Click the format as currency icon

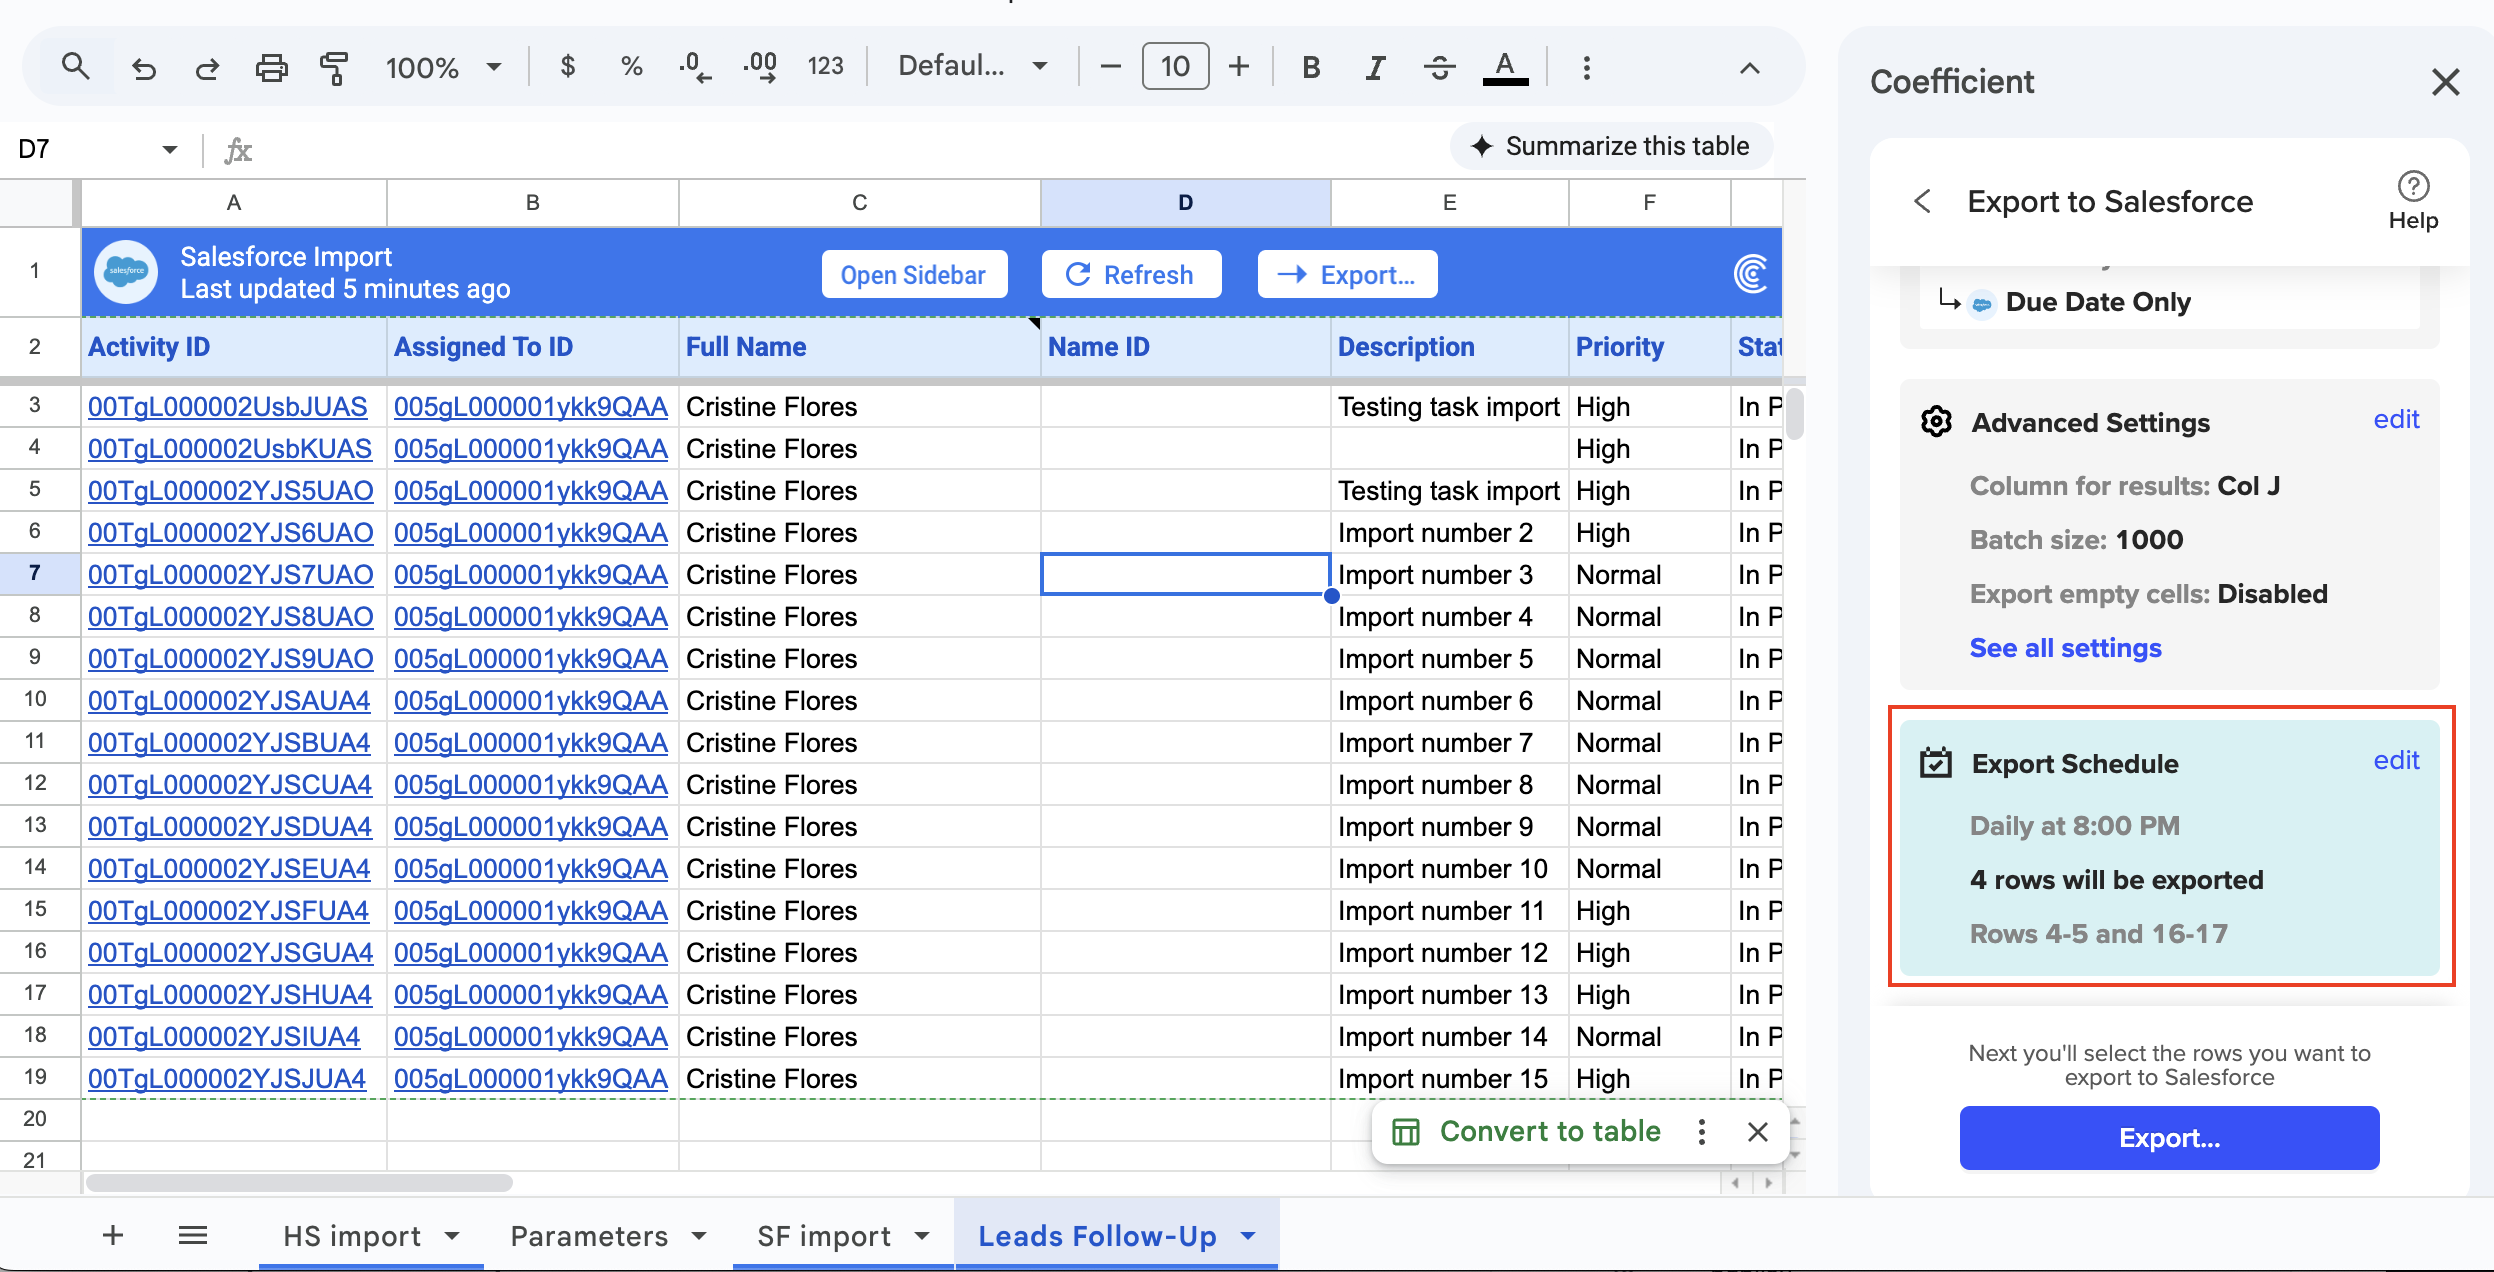coord(567,67)
